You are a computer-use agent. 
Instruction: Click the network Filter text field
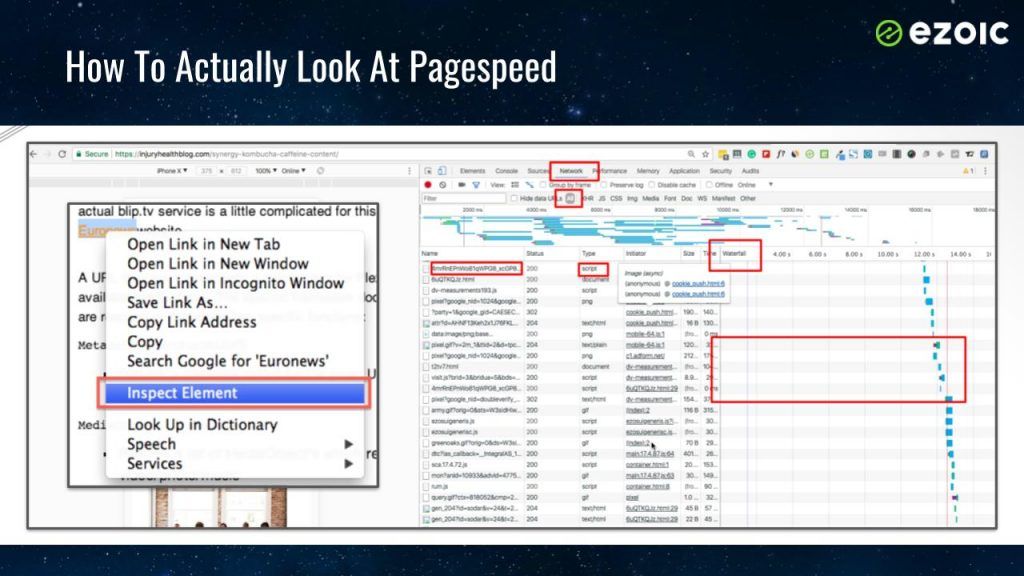464,198
